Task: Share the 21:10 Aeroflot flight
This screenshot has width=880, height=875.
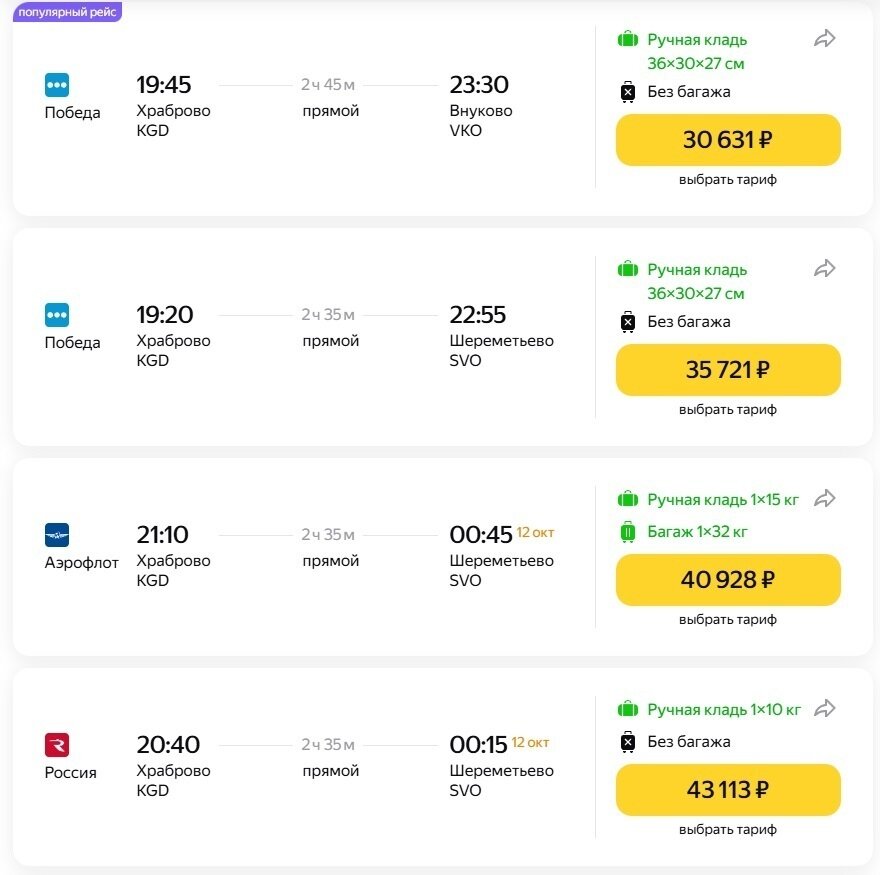Action: (x=824, y=499)
